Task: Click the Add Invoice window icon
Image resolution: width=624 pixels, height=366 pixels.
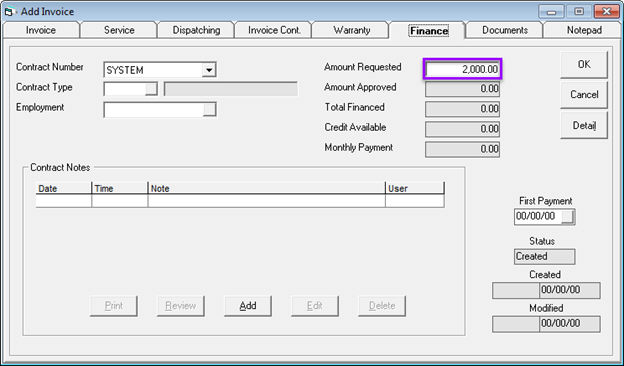Action: (x=9, y=12)
